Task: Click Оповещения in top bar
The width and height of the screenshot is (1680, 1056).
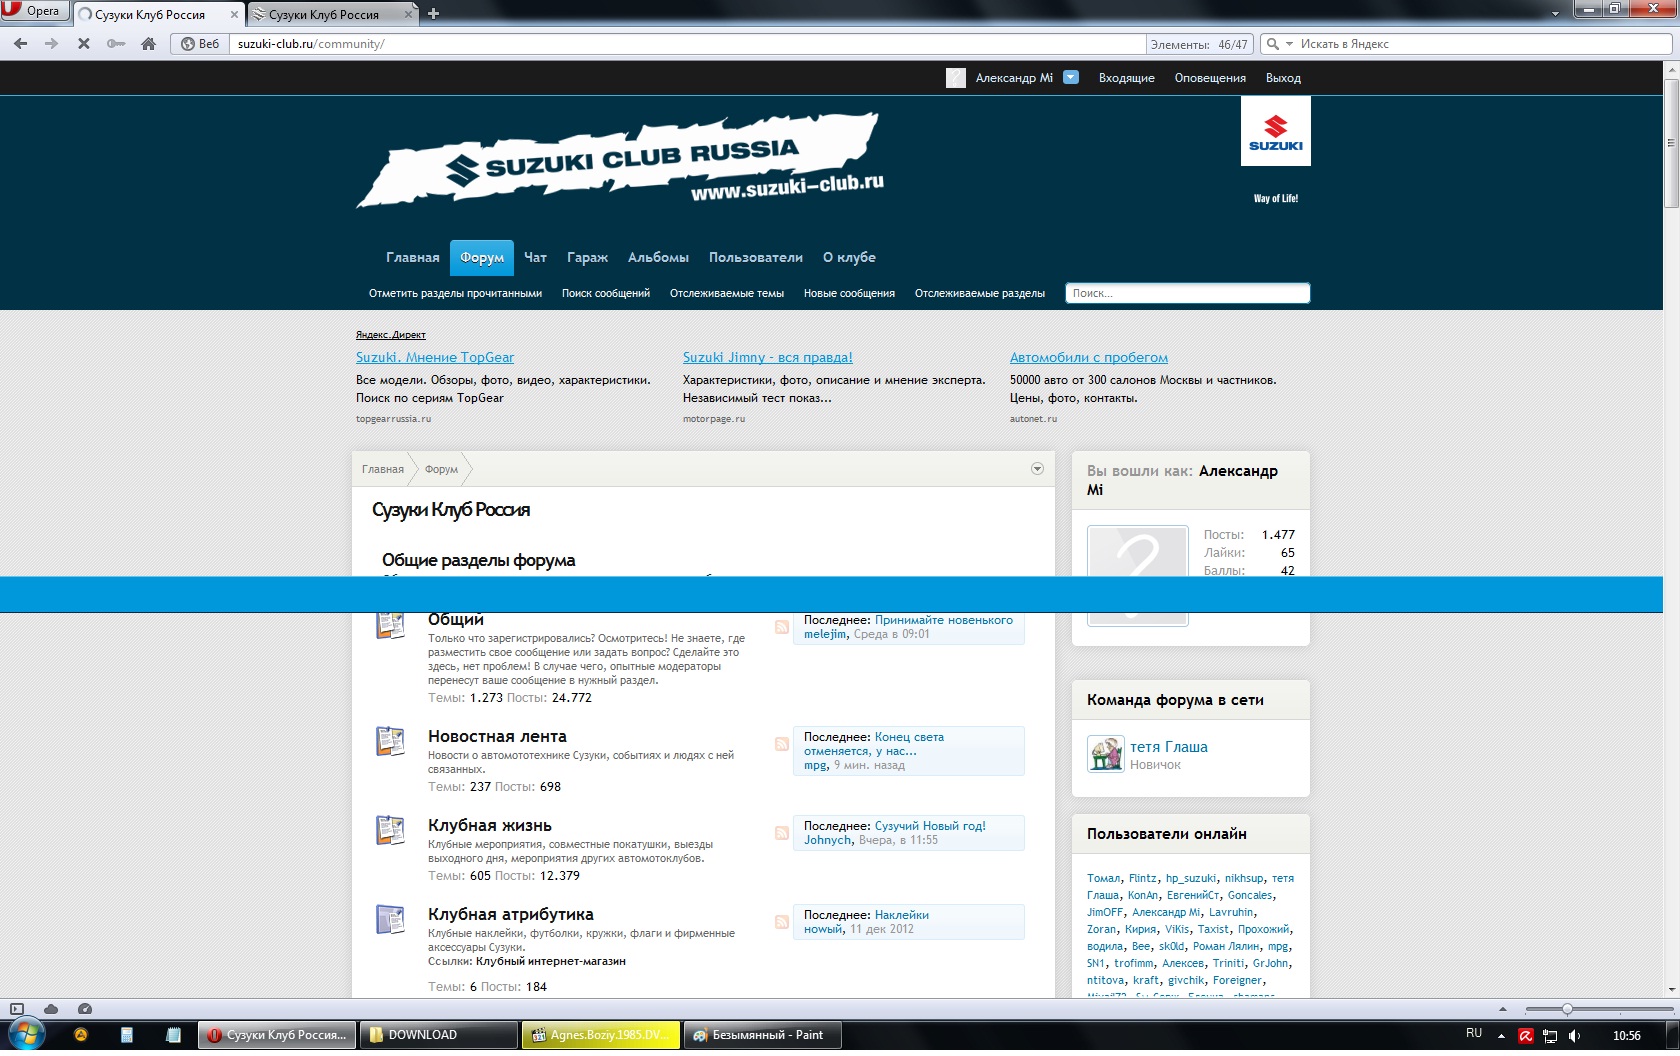Action: (1210, 78)
